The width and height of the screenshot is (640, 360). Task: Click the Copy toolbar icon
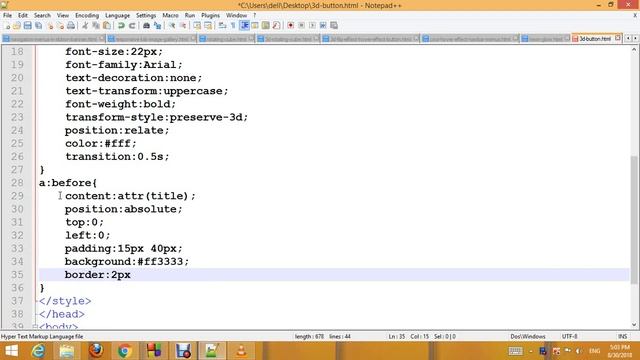96,25
